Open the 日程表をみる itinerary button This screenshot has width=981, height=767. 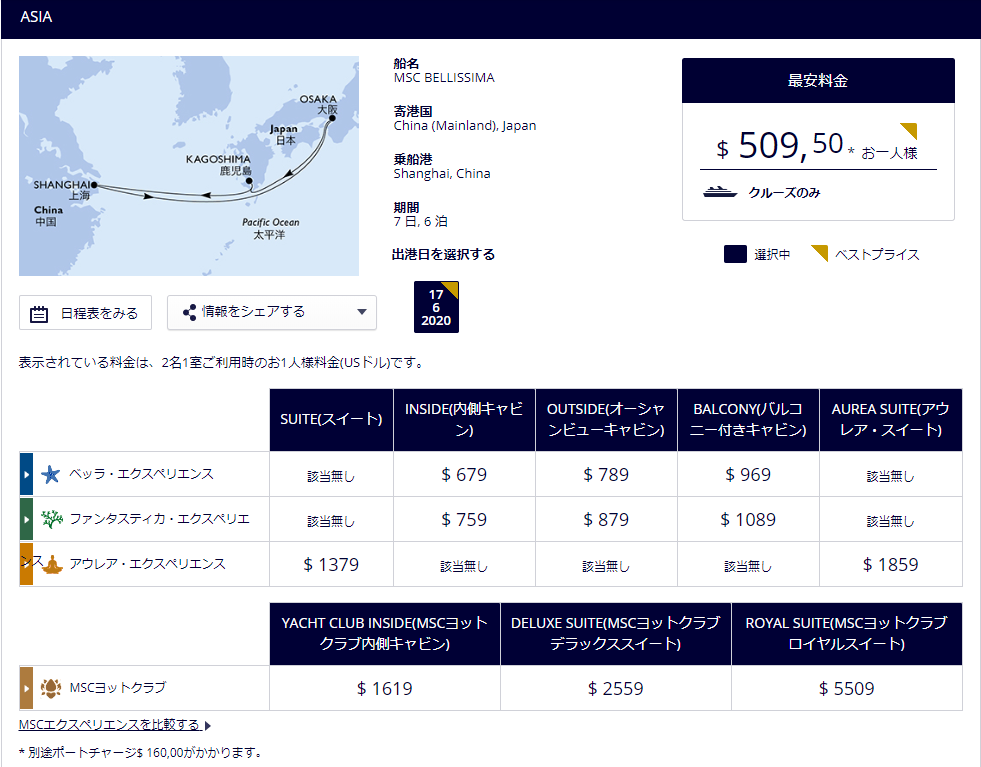pos(85,313)
